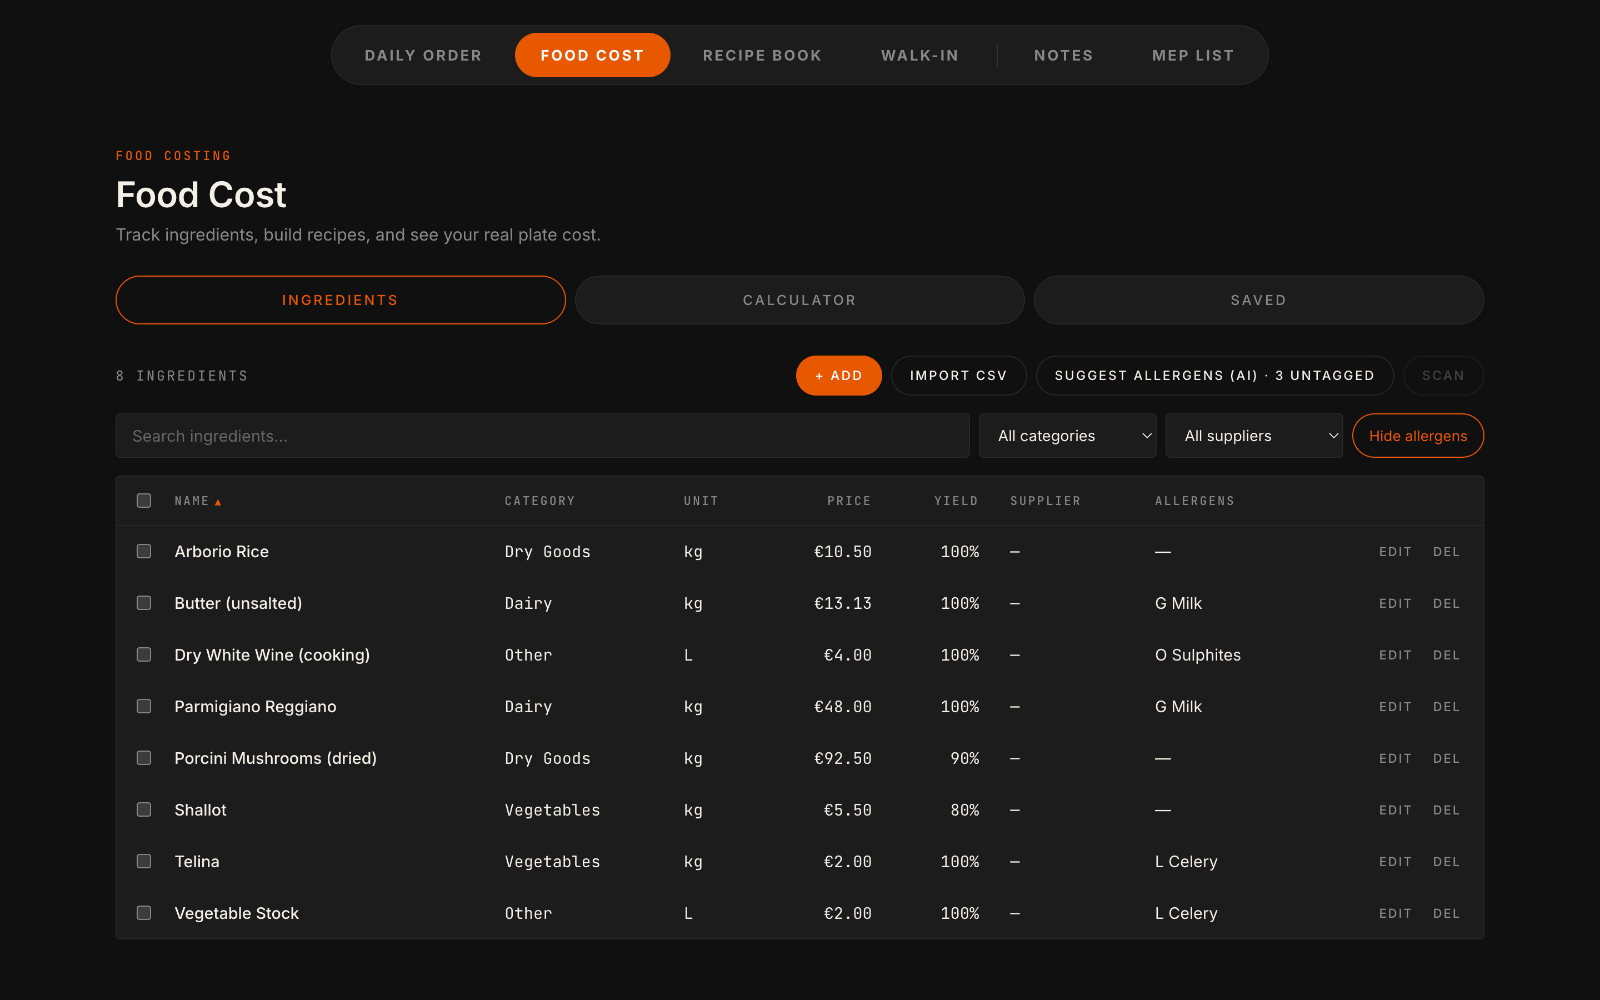Open the All categories dropdown

pyautogui.click(x=1067, y=436)
